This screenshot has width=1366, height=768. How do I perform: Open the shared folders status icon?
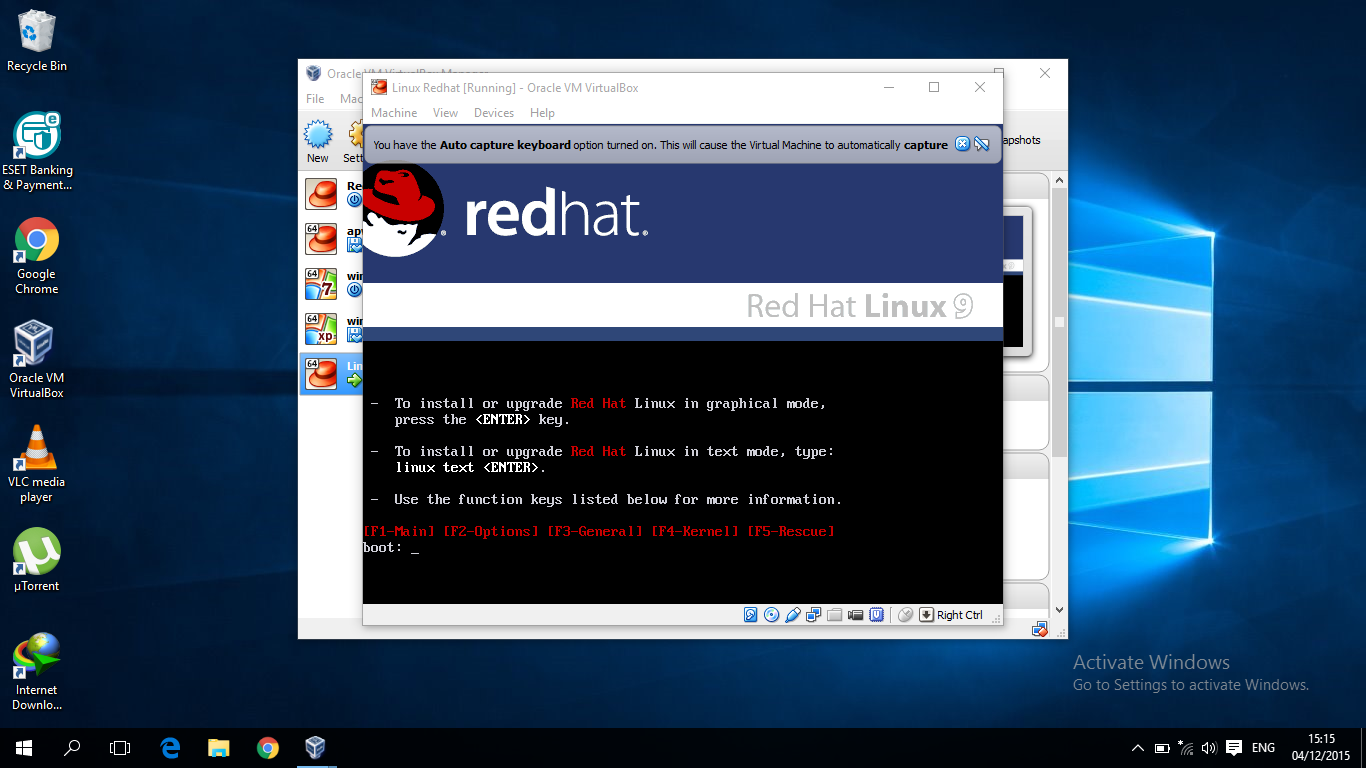835,614
